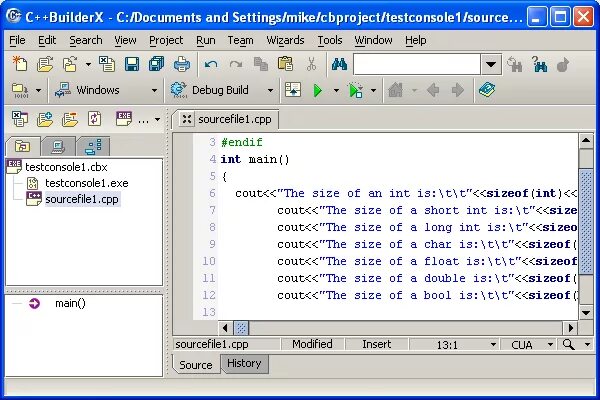Screen dimensions: 600x400
Task: Switch to the History tab
Action: (x=244, y=363)
